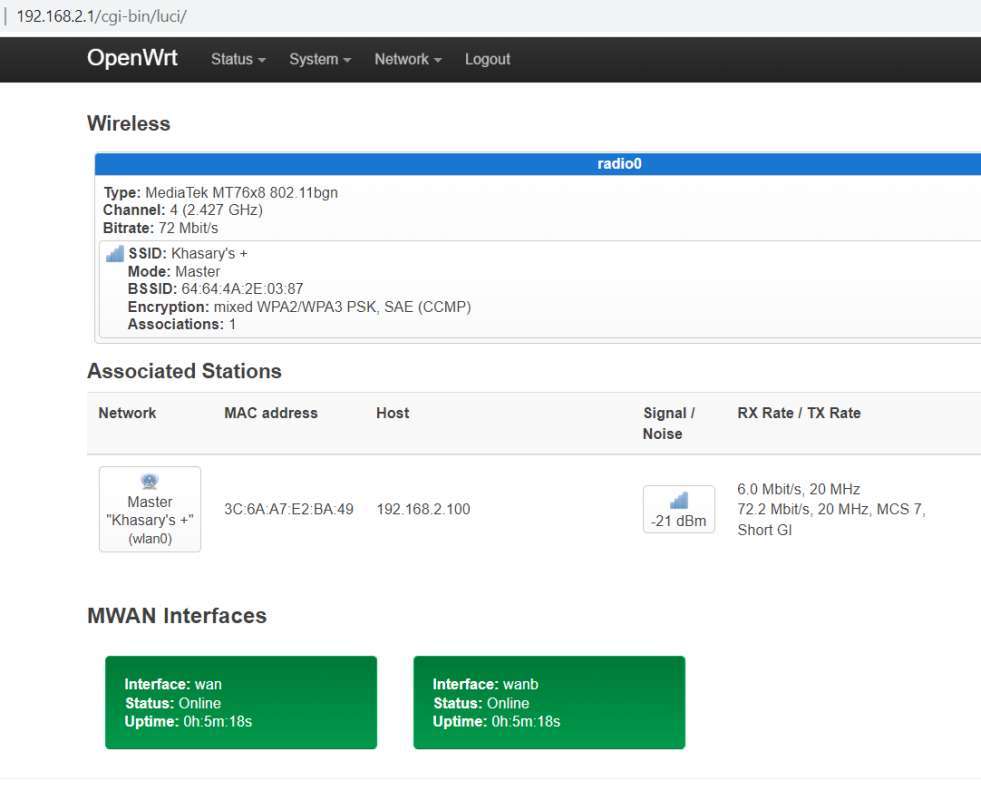The image size is (981, 800).
Task: Click the browser address bar URL
Action: click(102, 17)
